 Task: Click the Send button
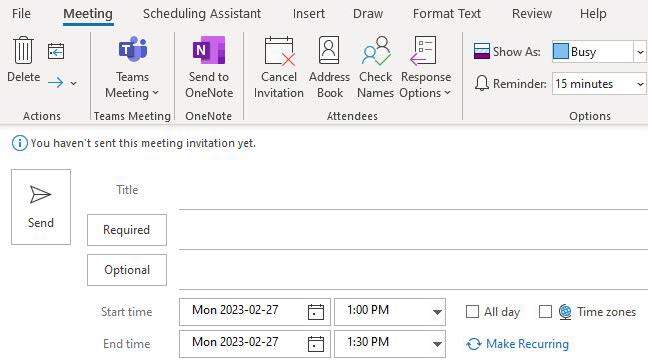point(41,207)
